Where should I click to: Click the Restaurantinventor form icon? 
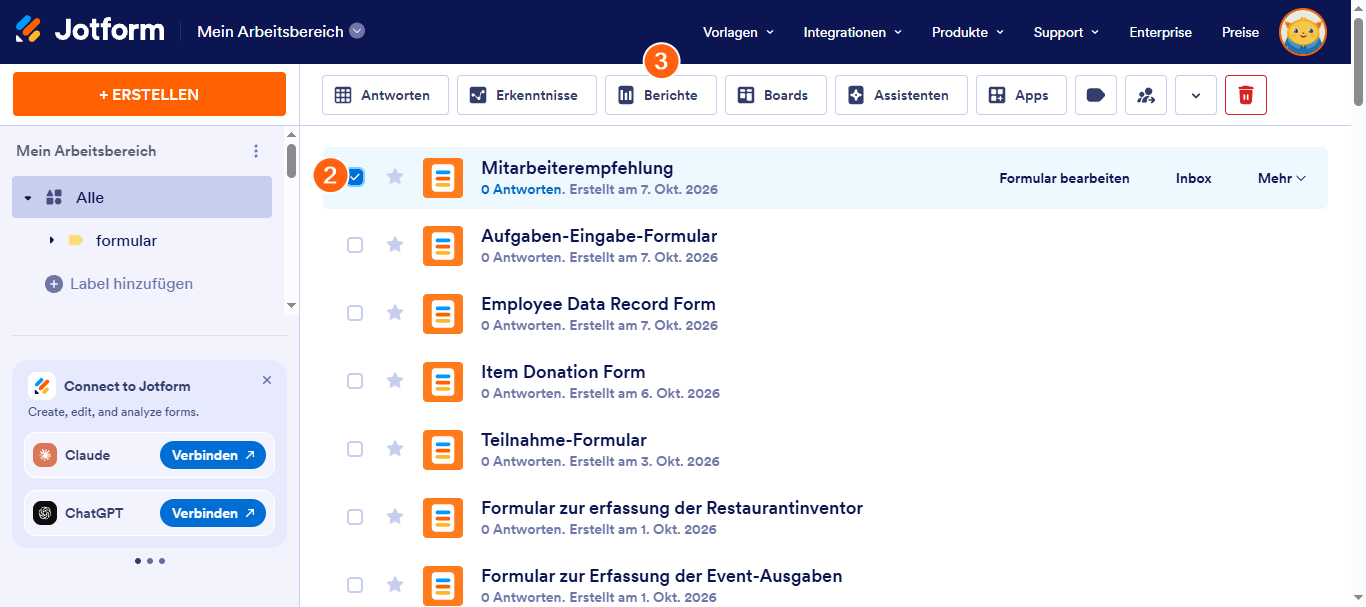tap(443, 518)
